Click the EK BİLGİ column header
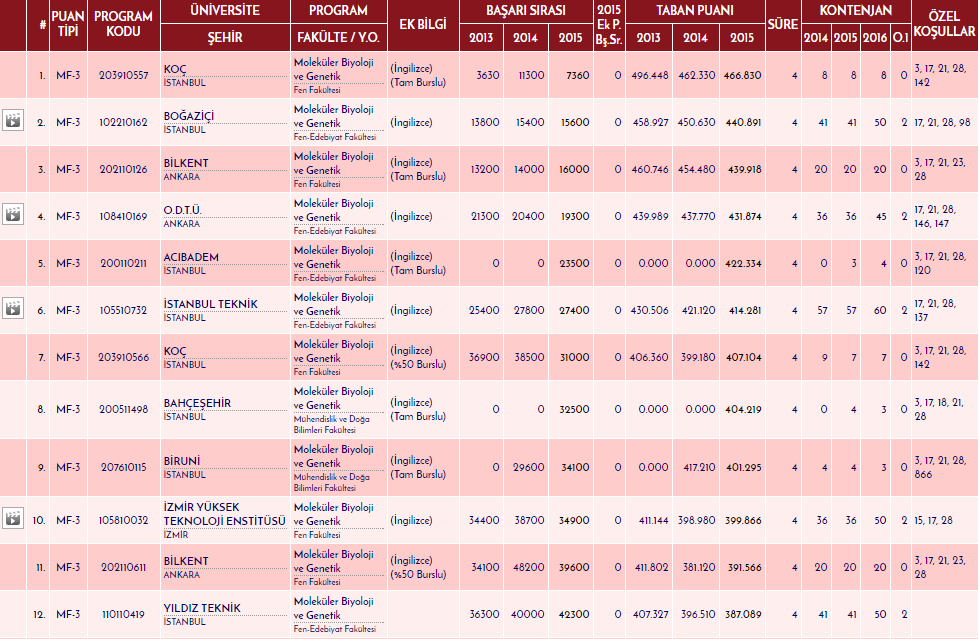Viewport: 979px width, 639px height. click(x=423, y=24)
